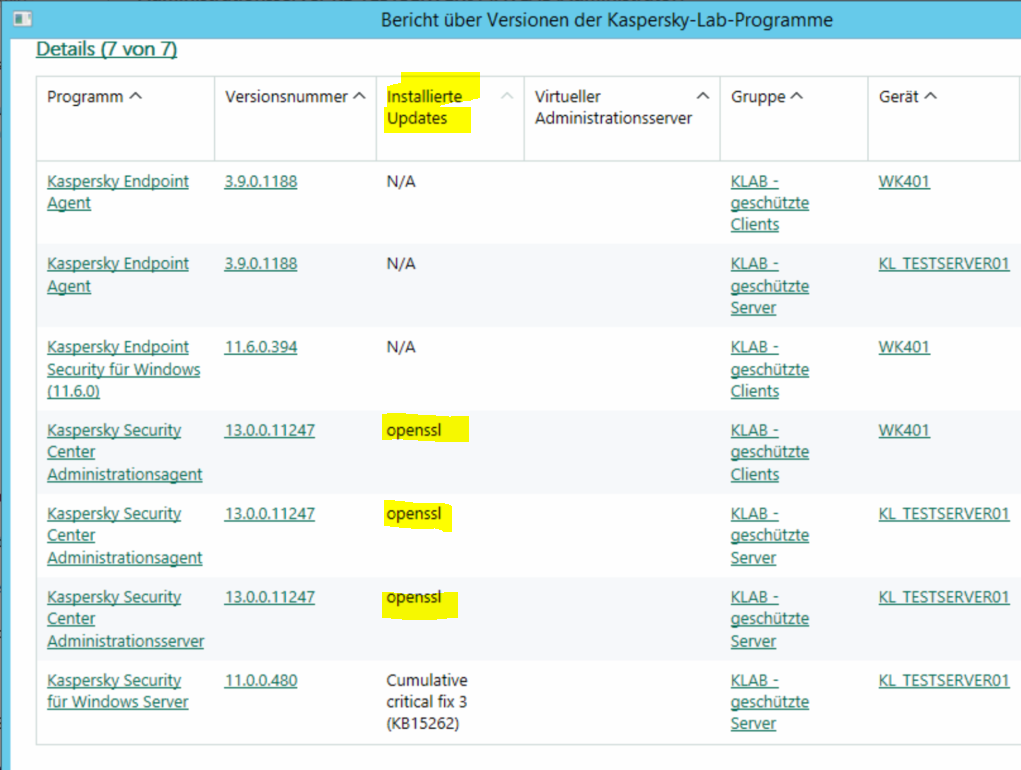Open Administrationsagent program link in WK401 row
Image resolution: width=1021 pixels, height=770 pixels.
[x=124, y=452]
